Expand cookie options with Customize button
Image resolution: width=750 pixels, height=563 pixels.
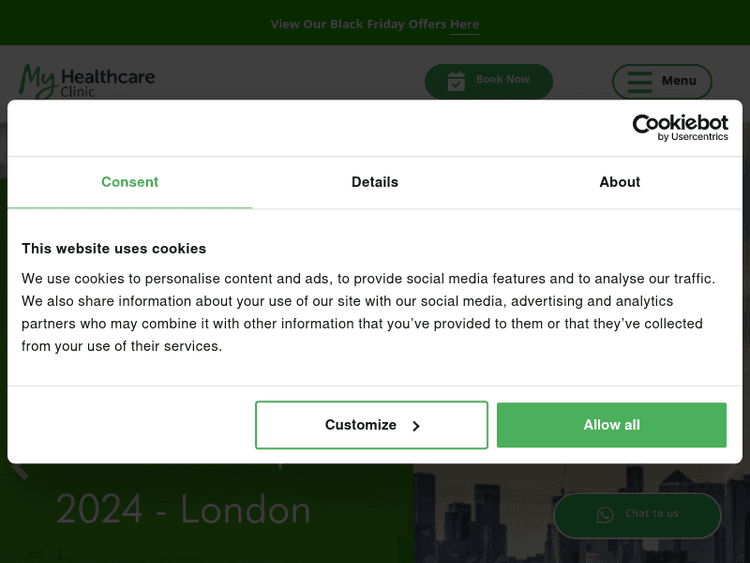pos(372,425)
